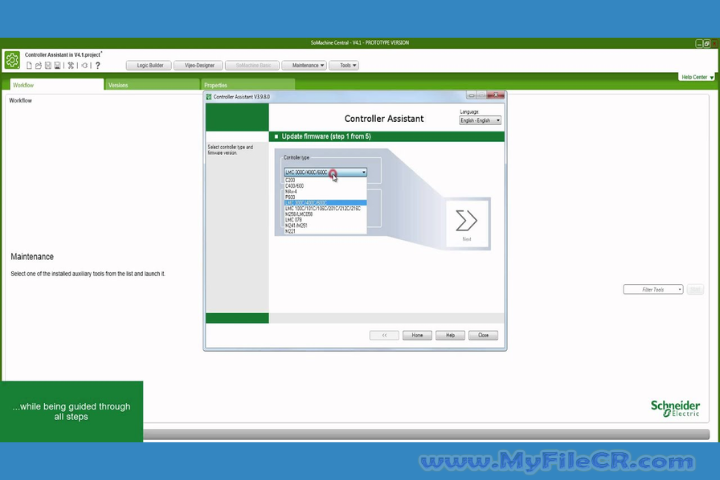Select M221 in the controller list
The width and height of the screenshot is (720, 480).
325,232
